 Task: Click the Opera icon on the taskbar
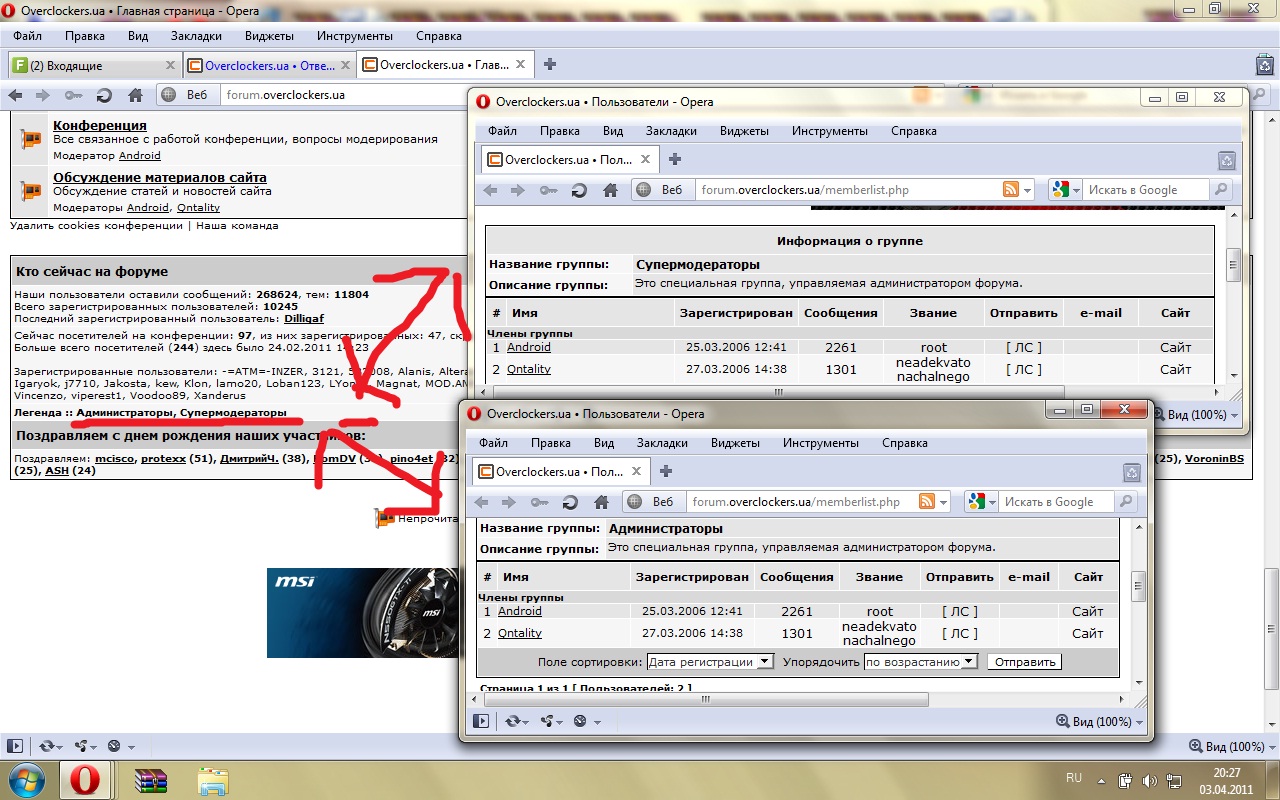(x=86, y=779)
